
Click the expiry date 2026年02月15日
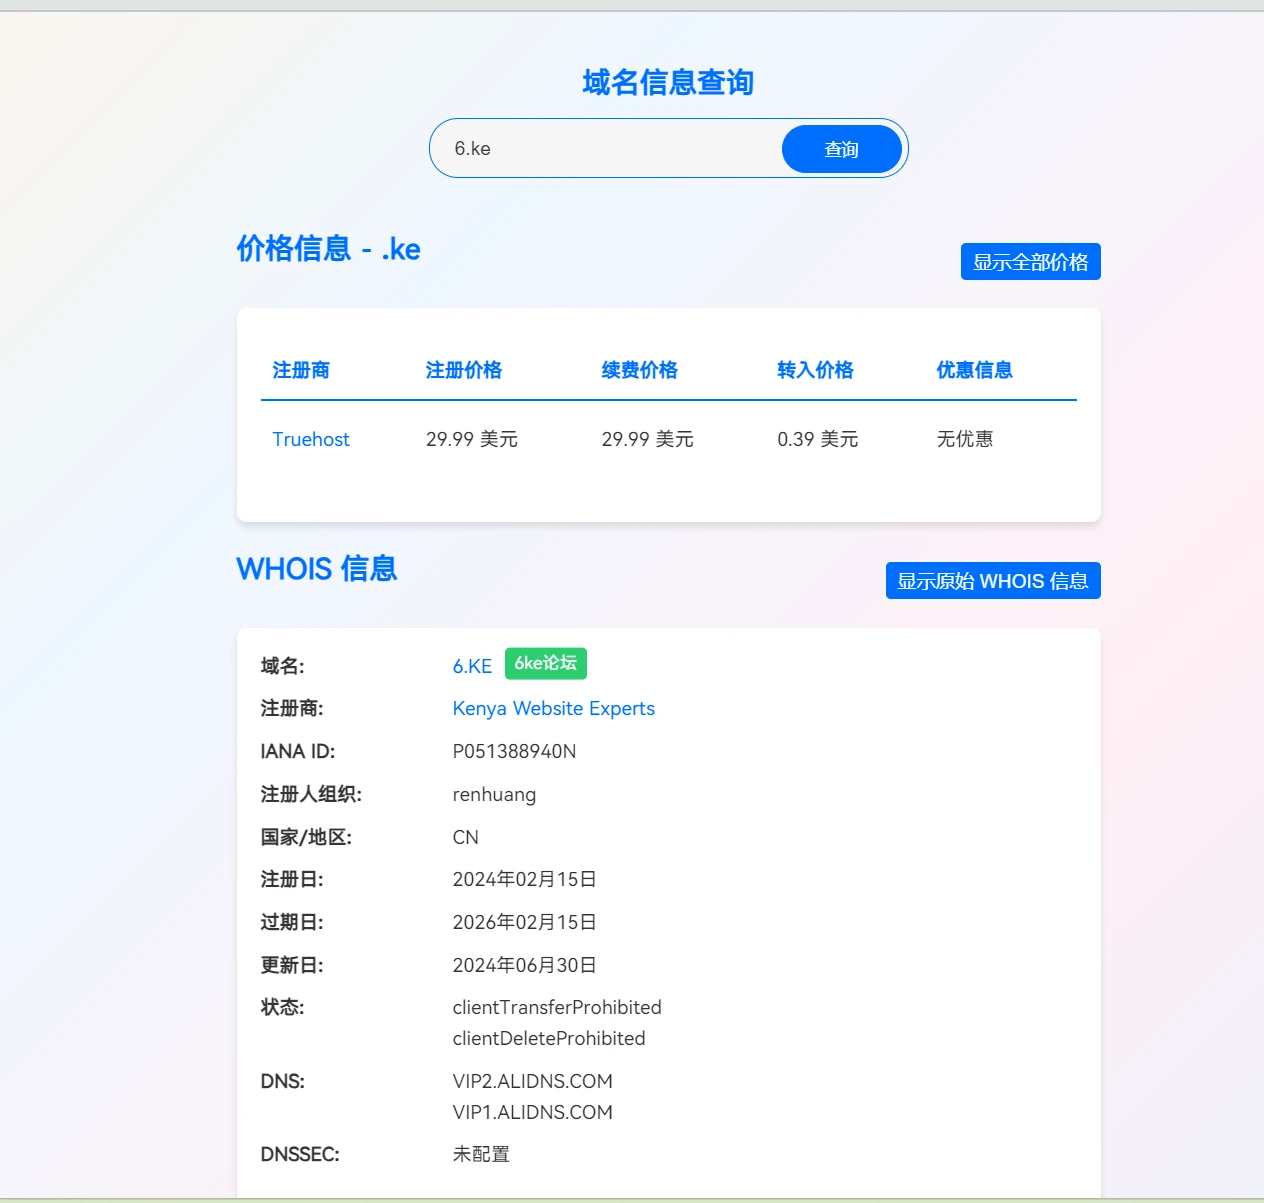(x=524, y=922)
